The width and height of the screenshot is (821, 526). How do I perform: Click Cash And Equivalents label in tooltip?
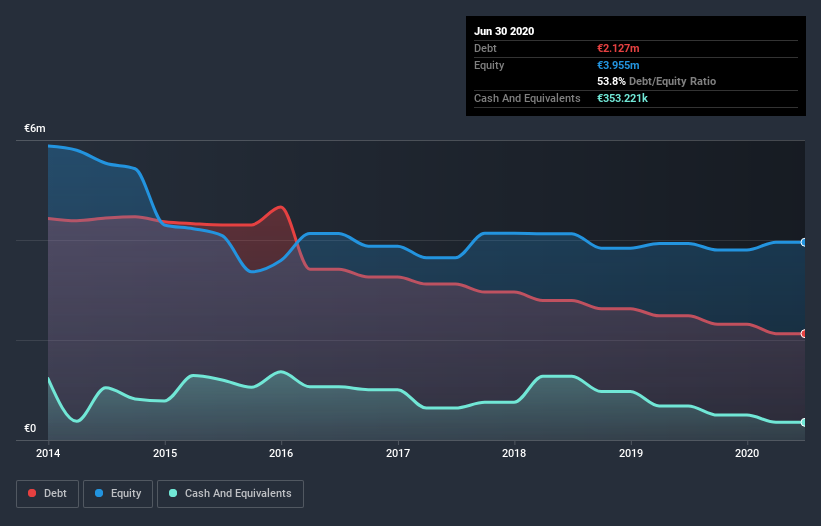[x=527, y=98]
